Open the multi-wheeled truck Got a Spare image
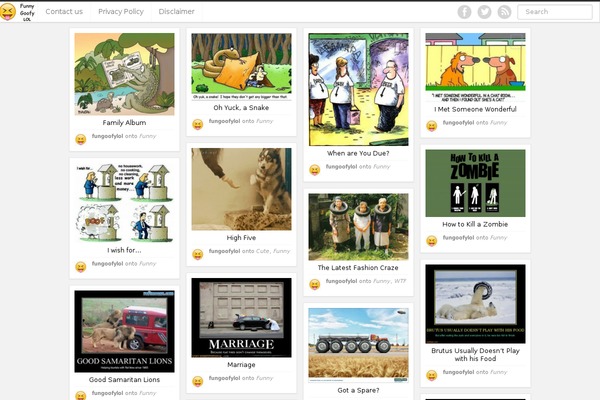The image size is (600, 400). tap(359, 345)
